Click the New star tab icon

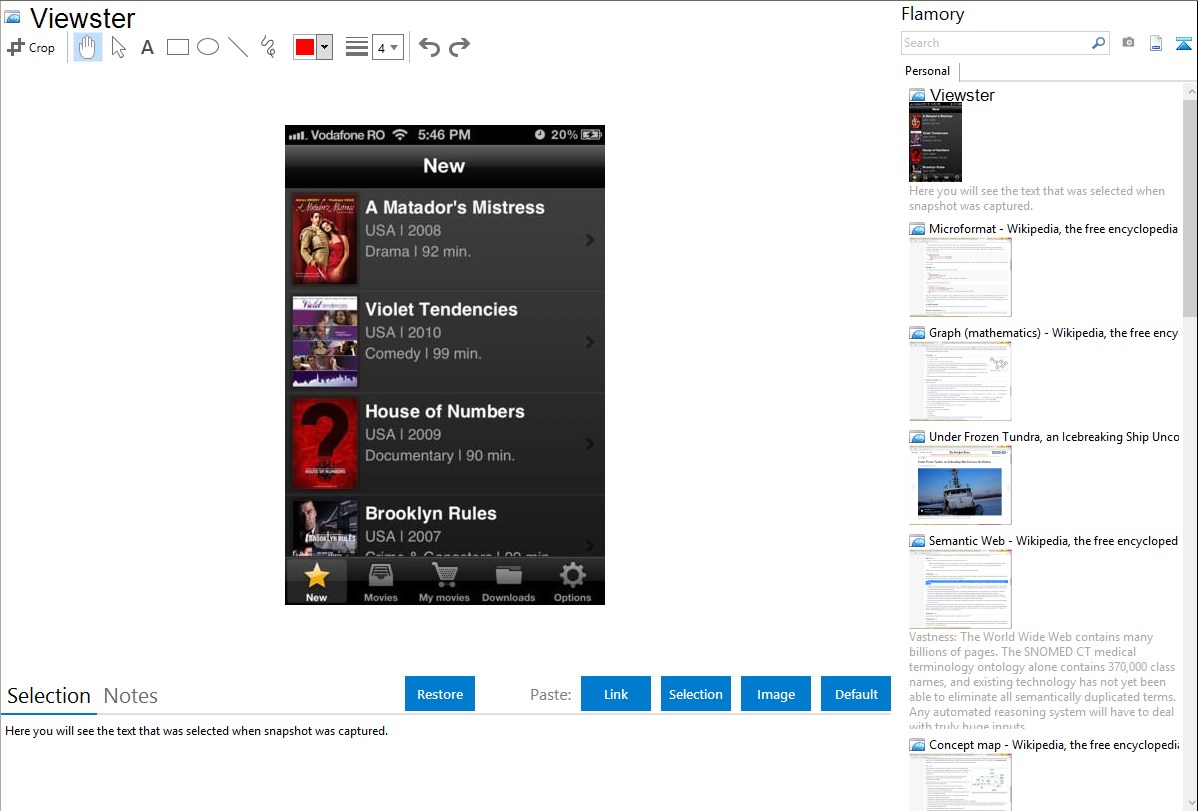point(316,576)
